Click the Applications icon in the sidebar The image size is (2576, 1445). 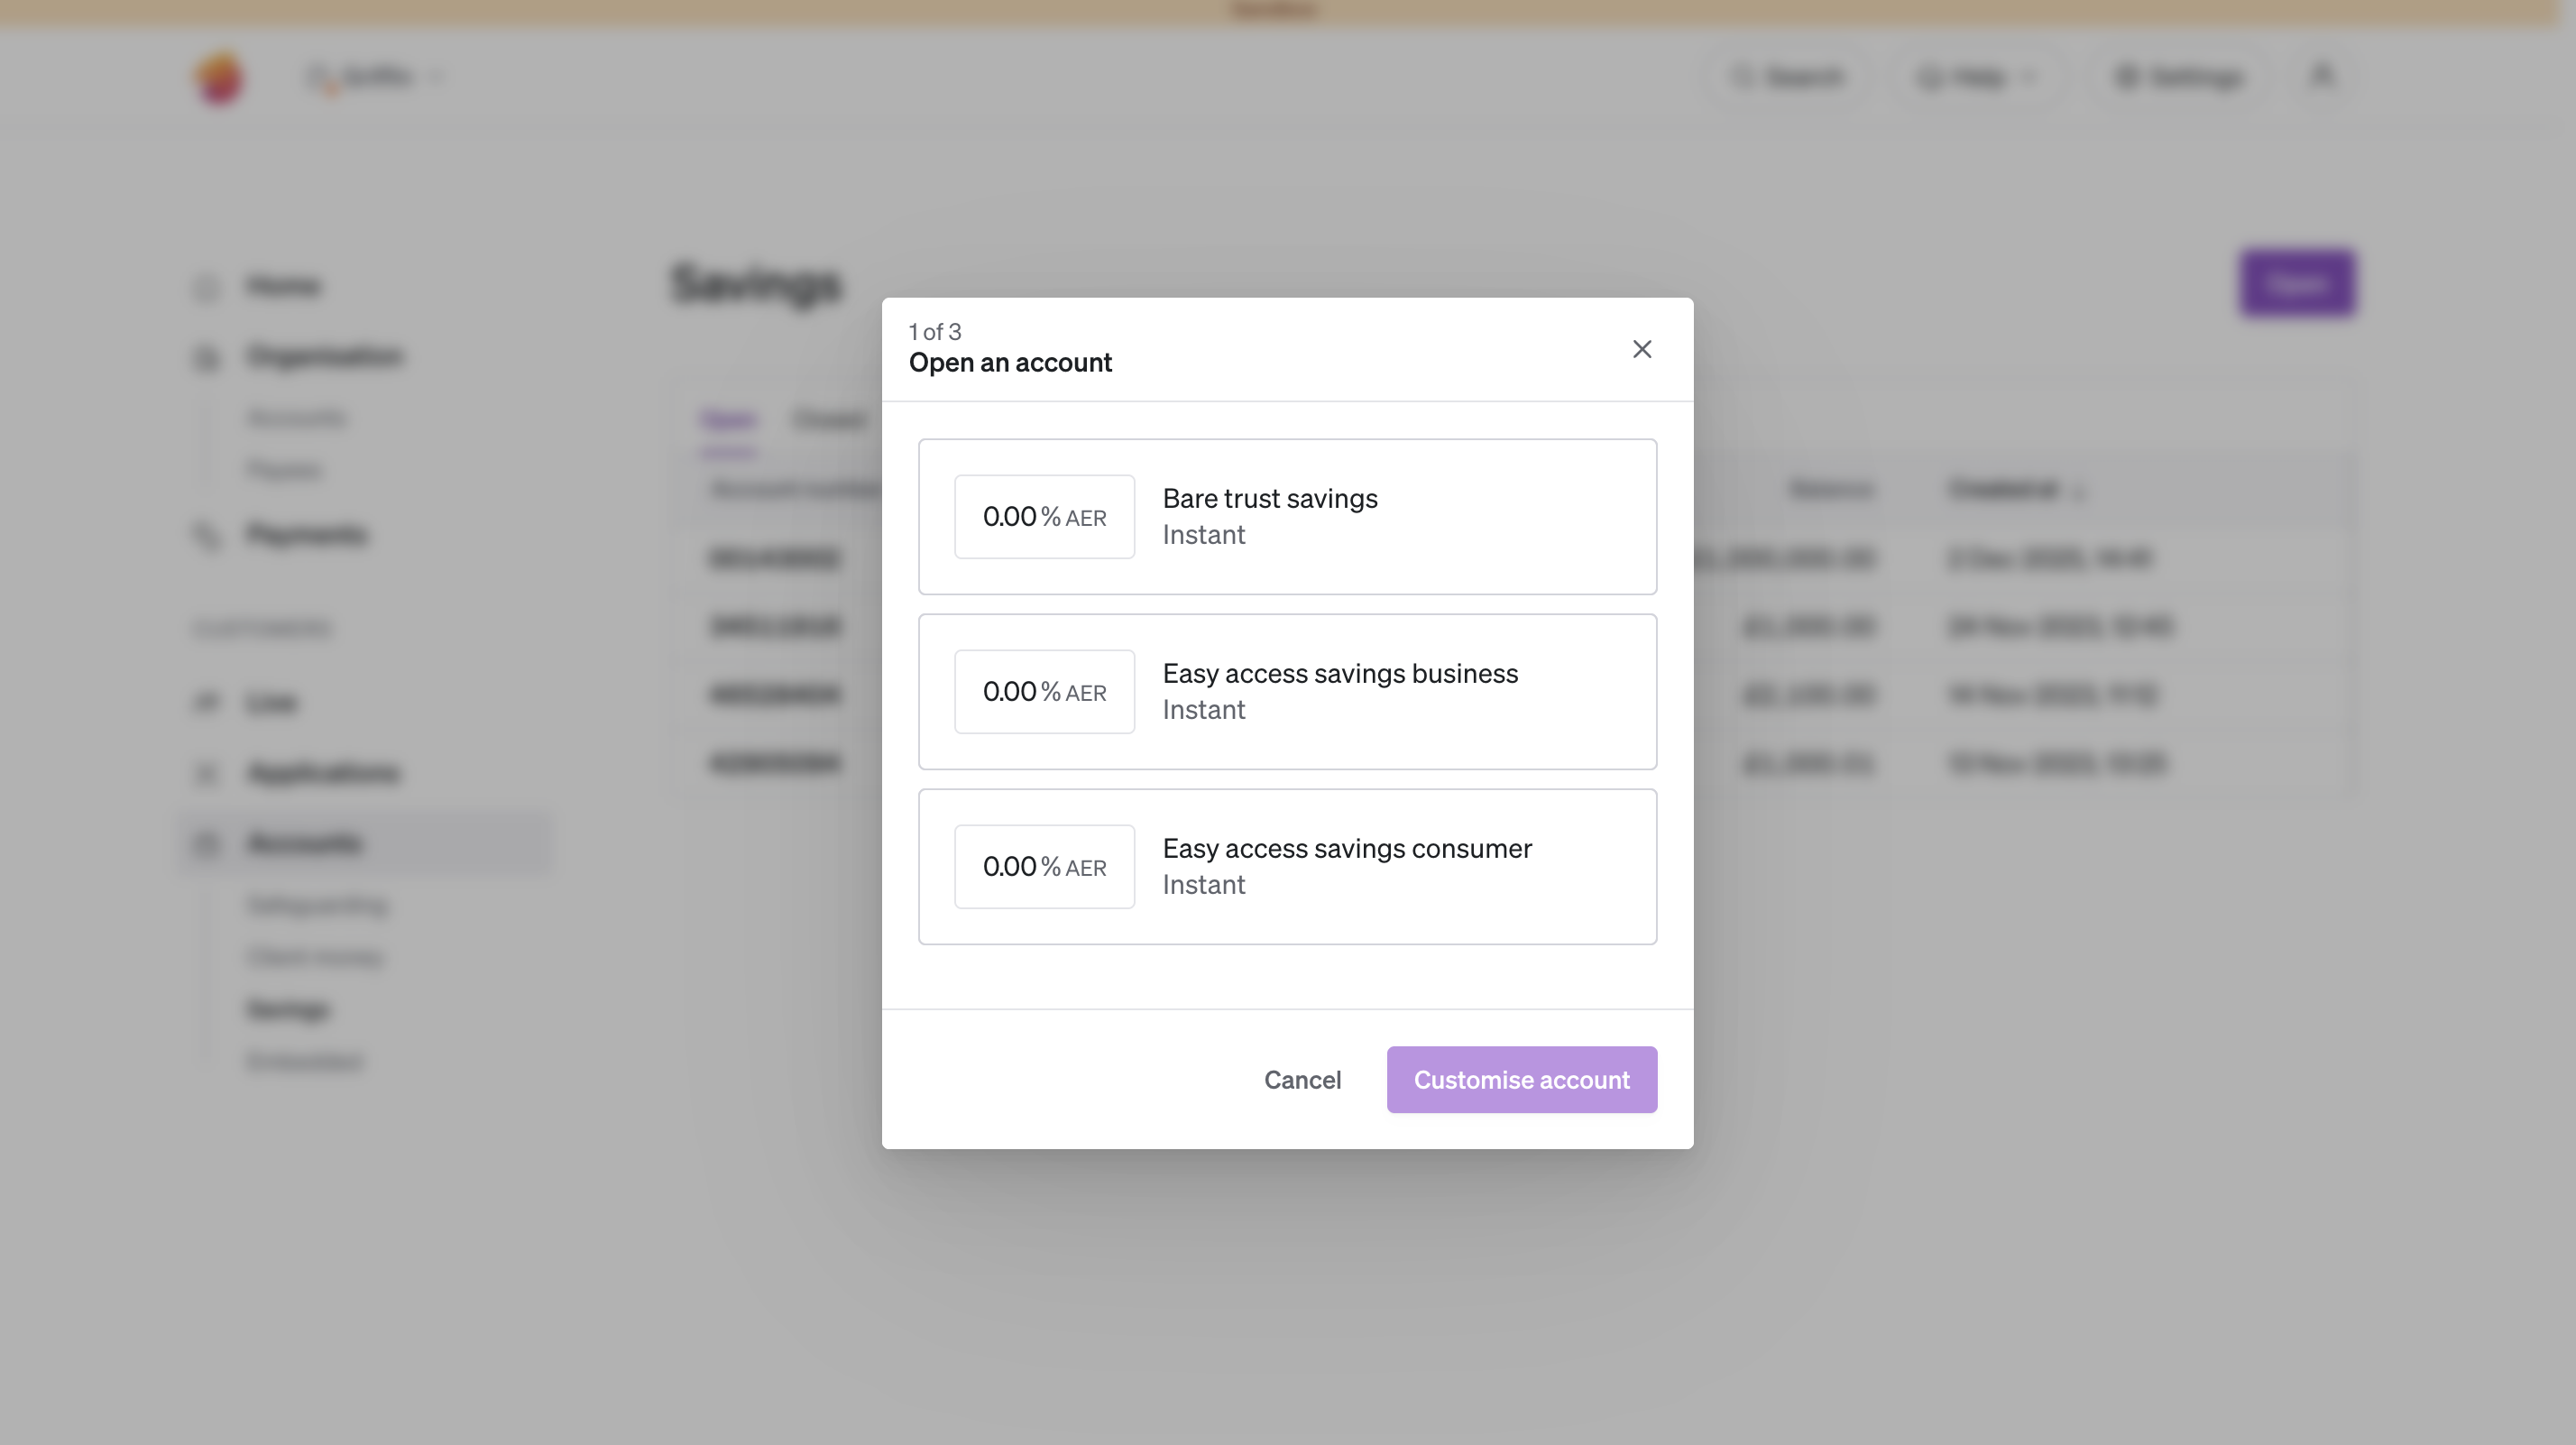point(207,772)
